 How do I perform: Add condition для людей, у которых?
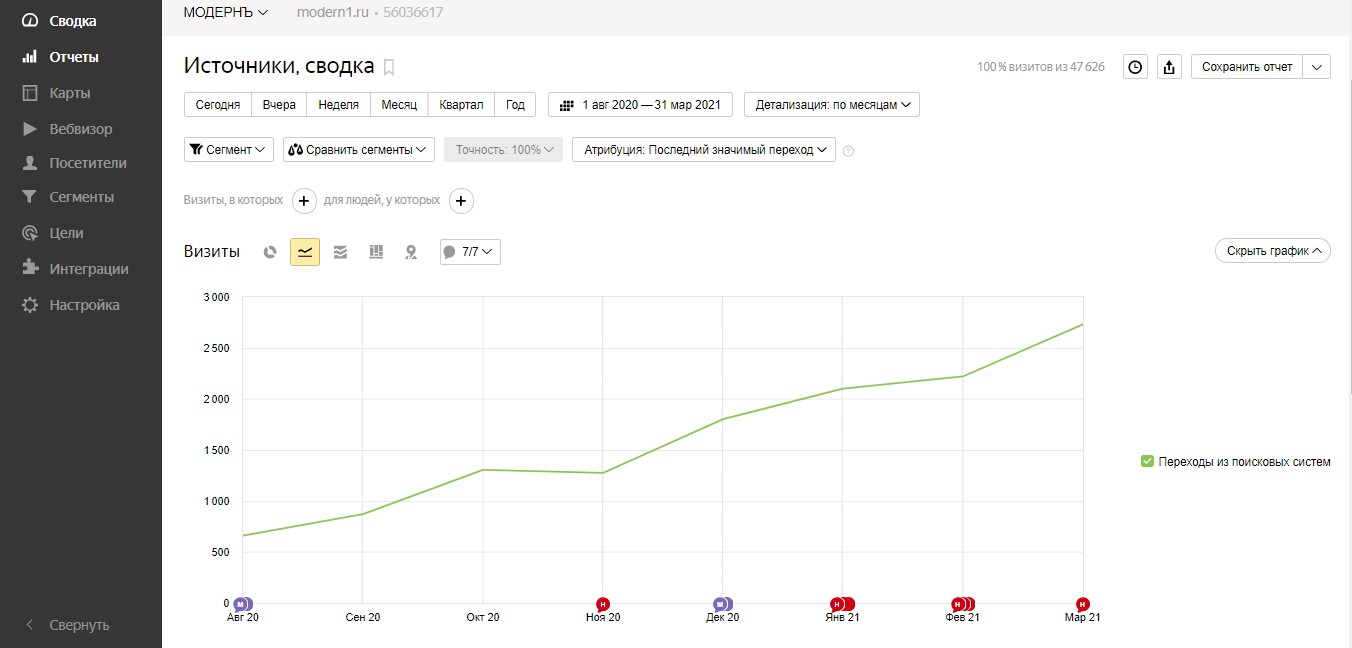tap(461, 201)
